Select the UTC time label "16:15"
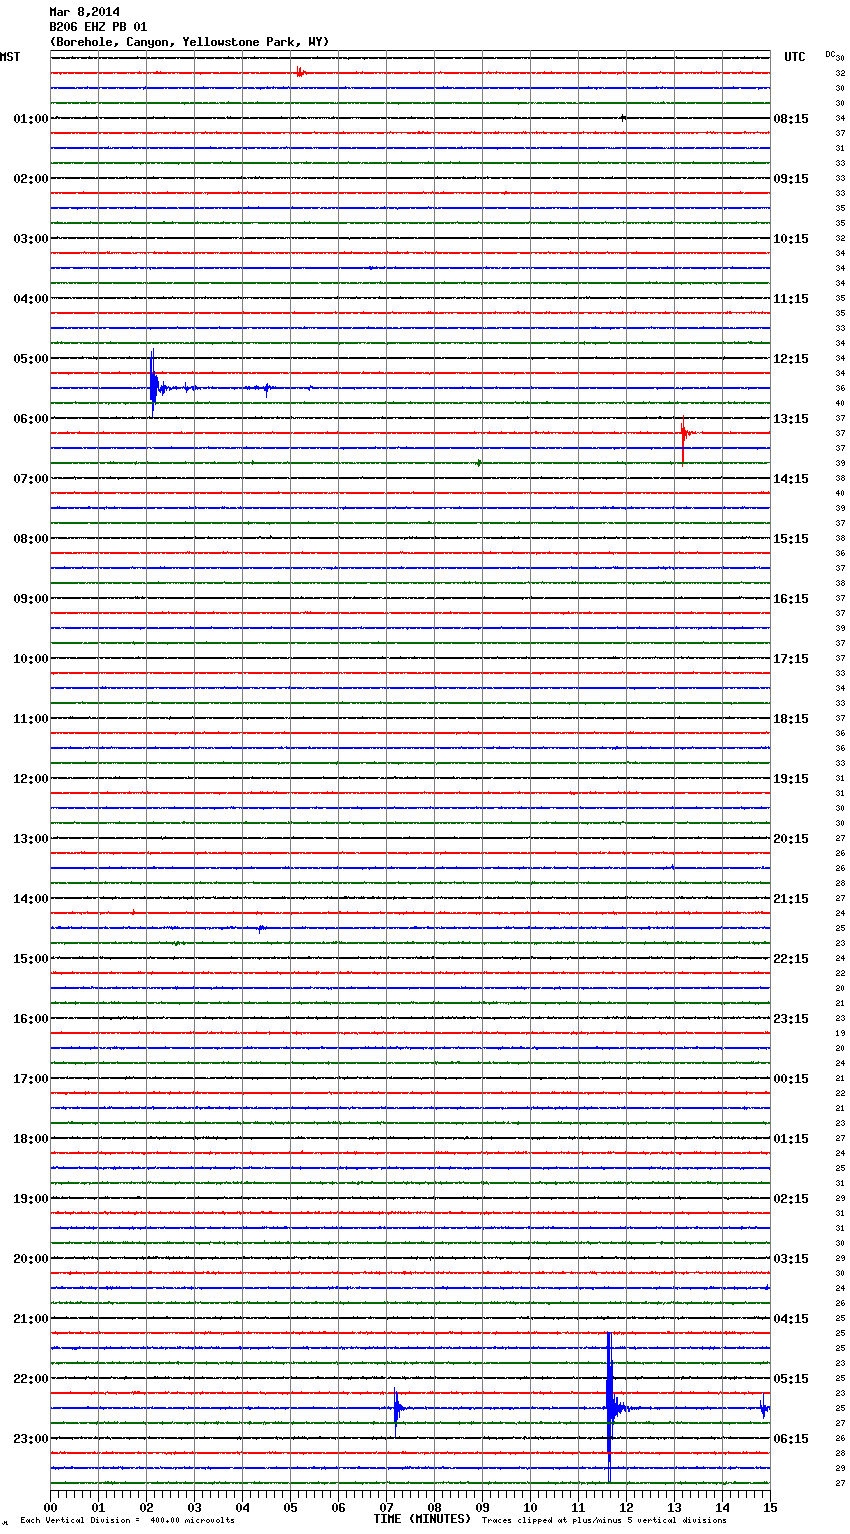The width and height of the screenshot is (850, 1534). click(791, 599)
